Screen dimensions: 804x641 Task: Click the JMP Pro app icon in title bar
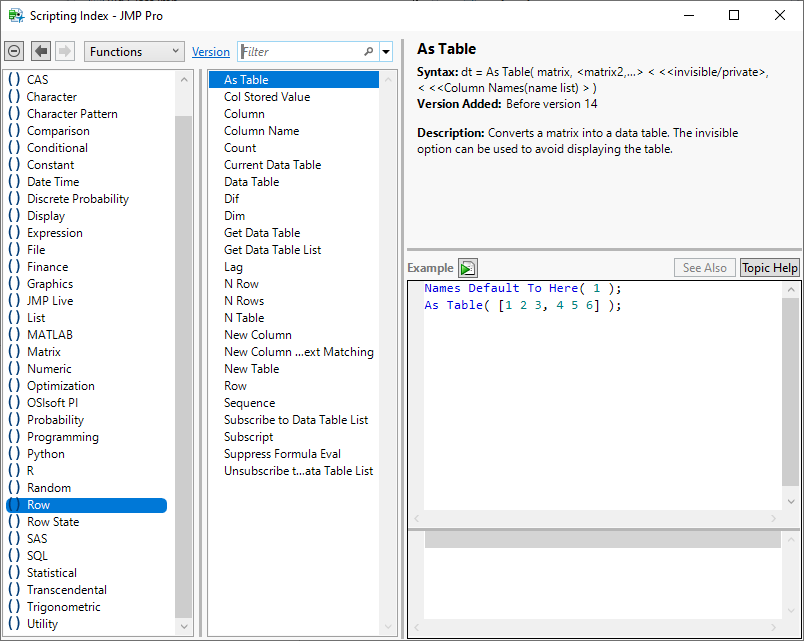15,15
